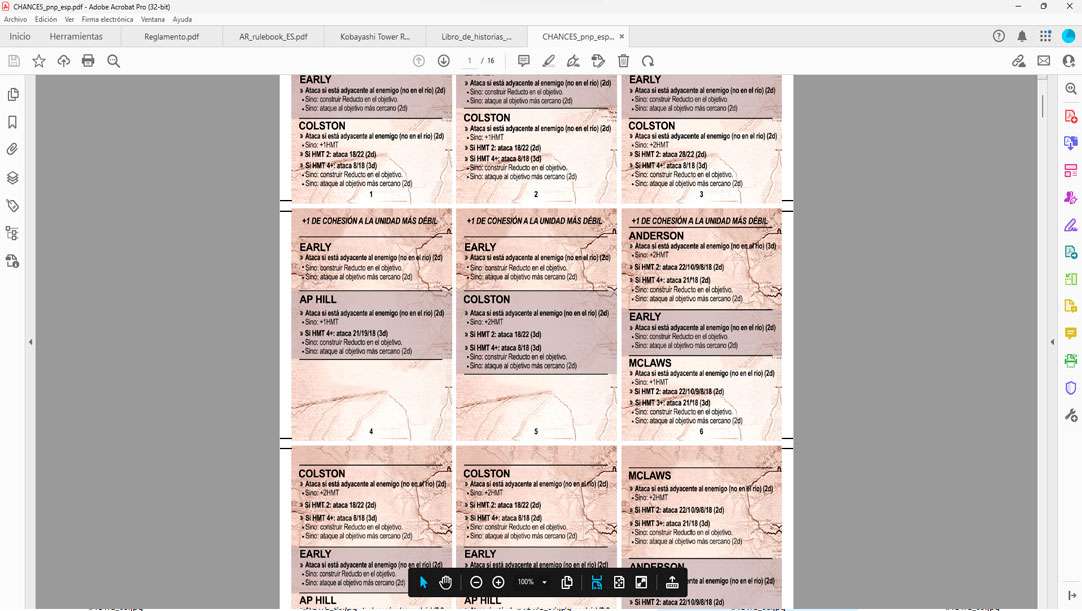Open the bookmarks panel in left sidebar
Screen dimensions: 1082x611
click(x=12, y=122)
